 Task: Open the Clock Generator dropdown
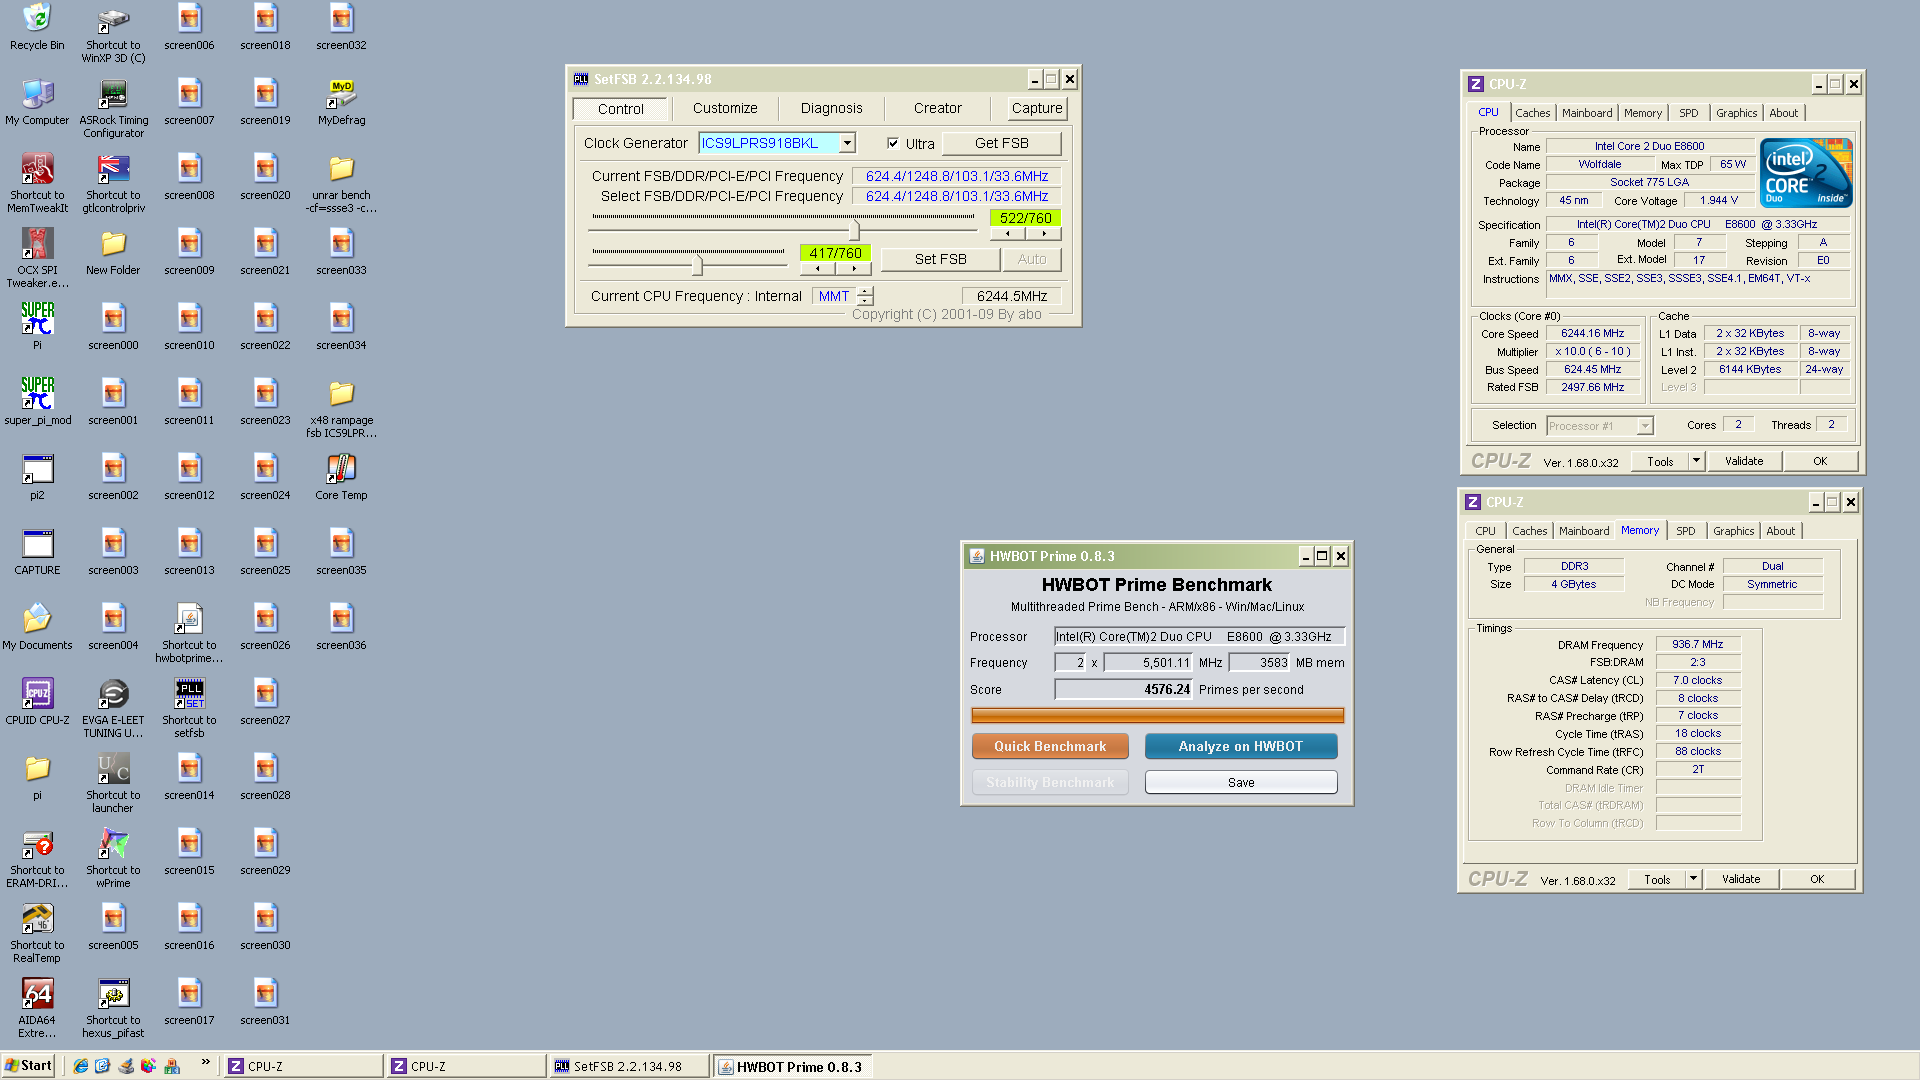pos(847,143)
